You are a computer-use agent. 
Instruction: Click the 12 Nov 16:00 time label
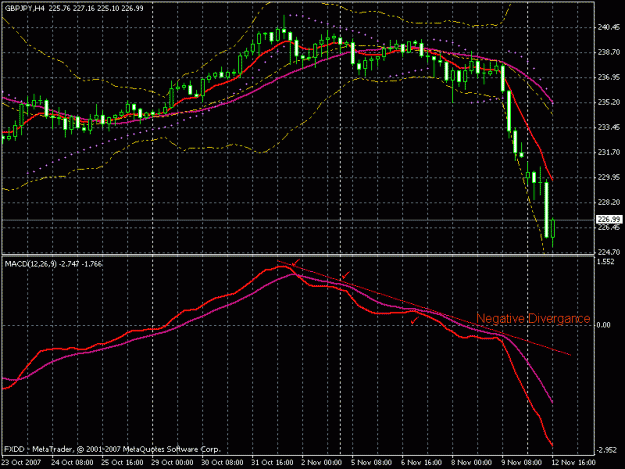point(574,463)
